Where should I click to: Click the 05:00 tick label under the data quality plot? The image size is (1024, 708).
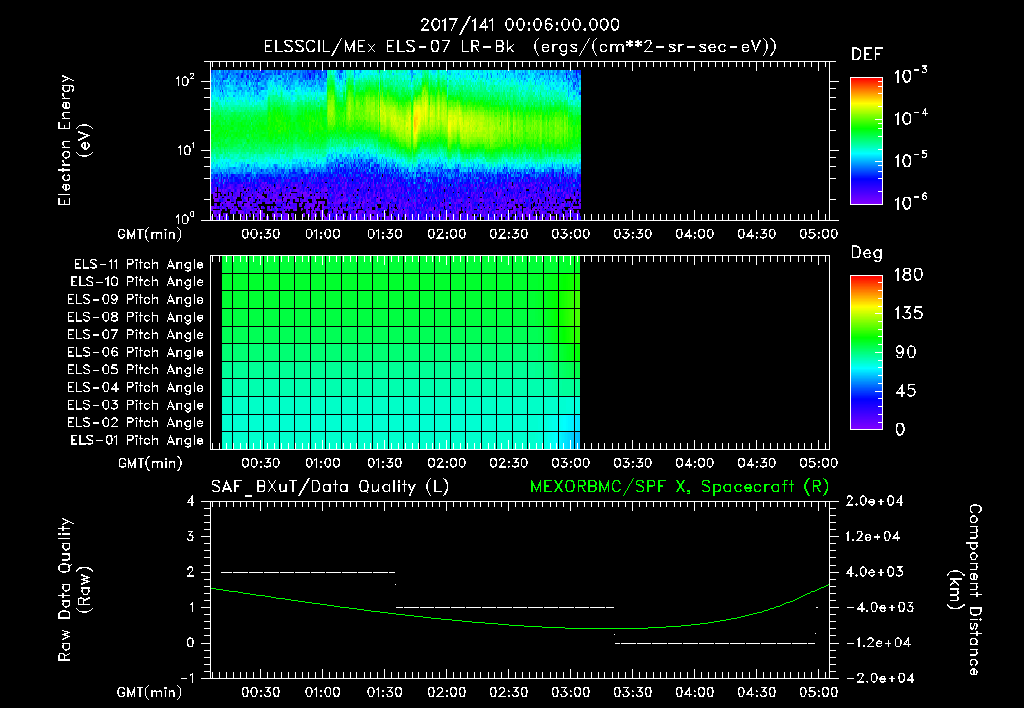[818, 692]
